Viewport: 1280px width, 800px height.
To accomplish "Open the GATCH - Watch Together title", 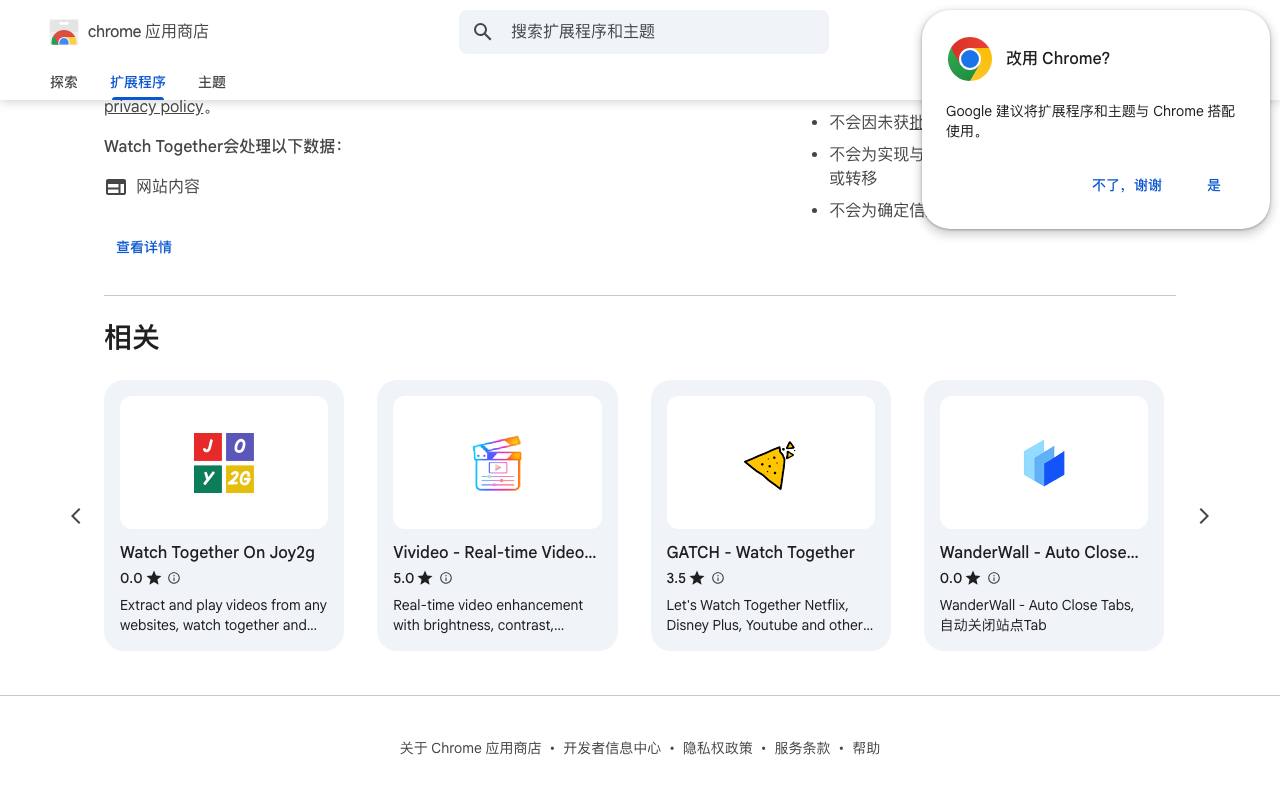I will (761, 552).
